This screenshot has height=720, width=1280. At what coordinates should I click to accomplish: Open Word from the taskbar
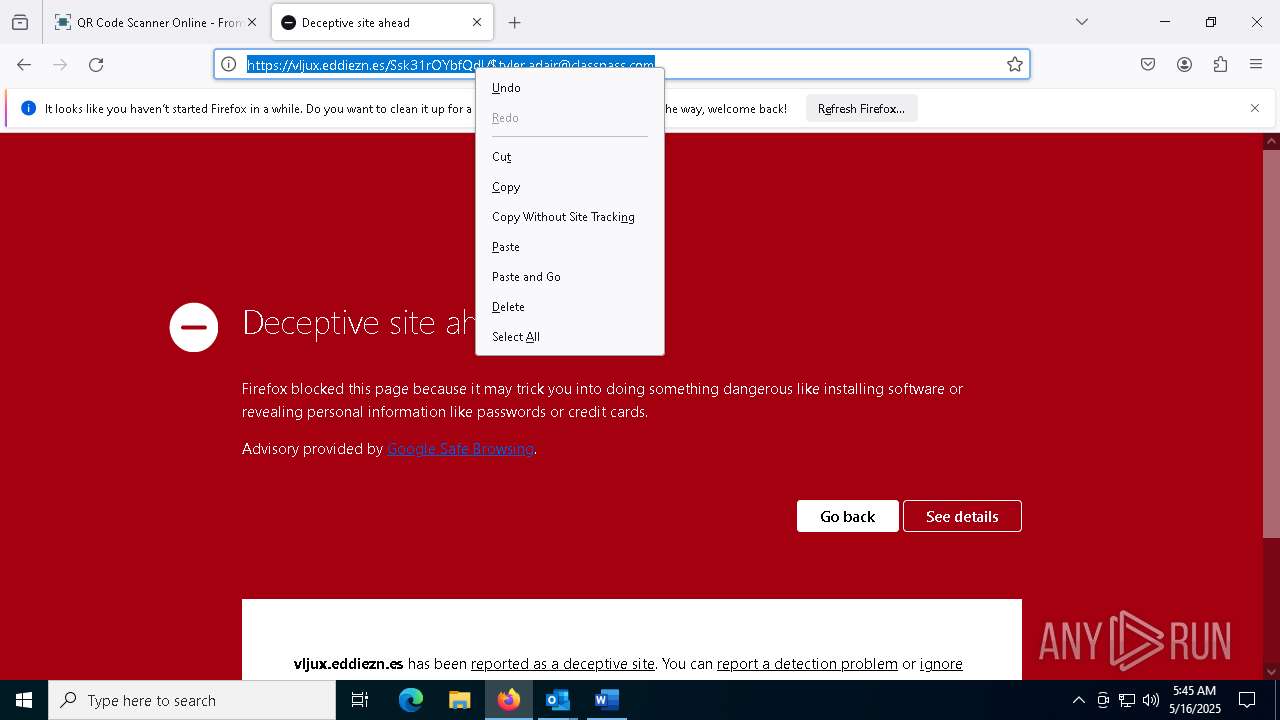[x=606, y=700]
